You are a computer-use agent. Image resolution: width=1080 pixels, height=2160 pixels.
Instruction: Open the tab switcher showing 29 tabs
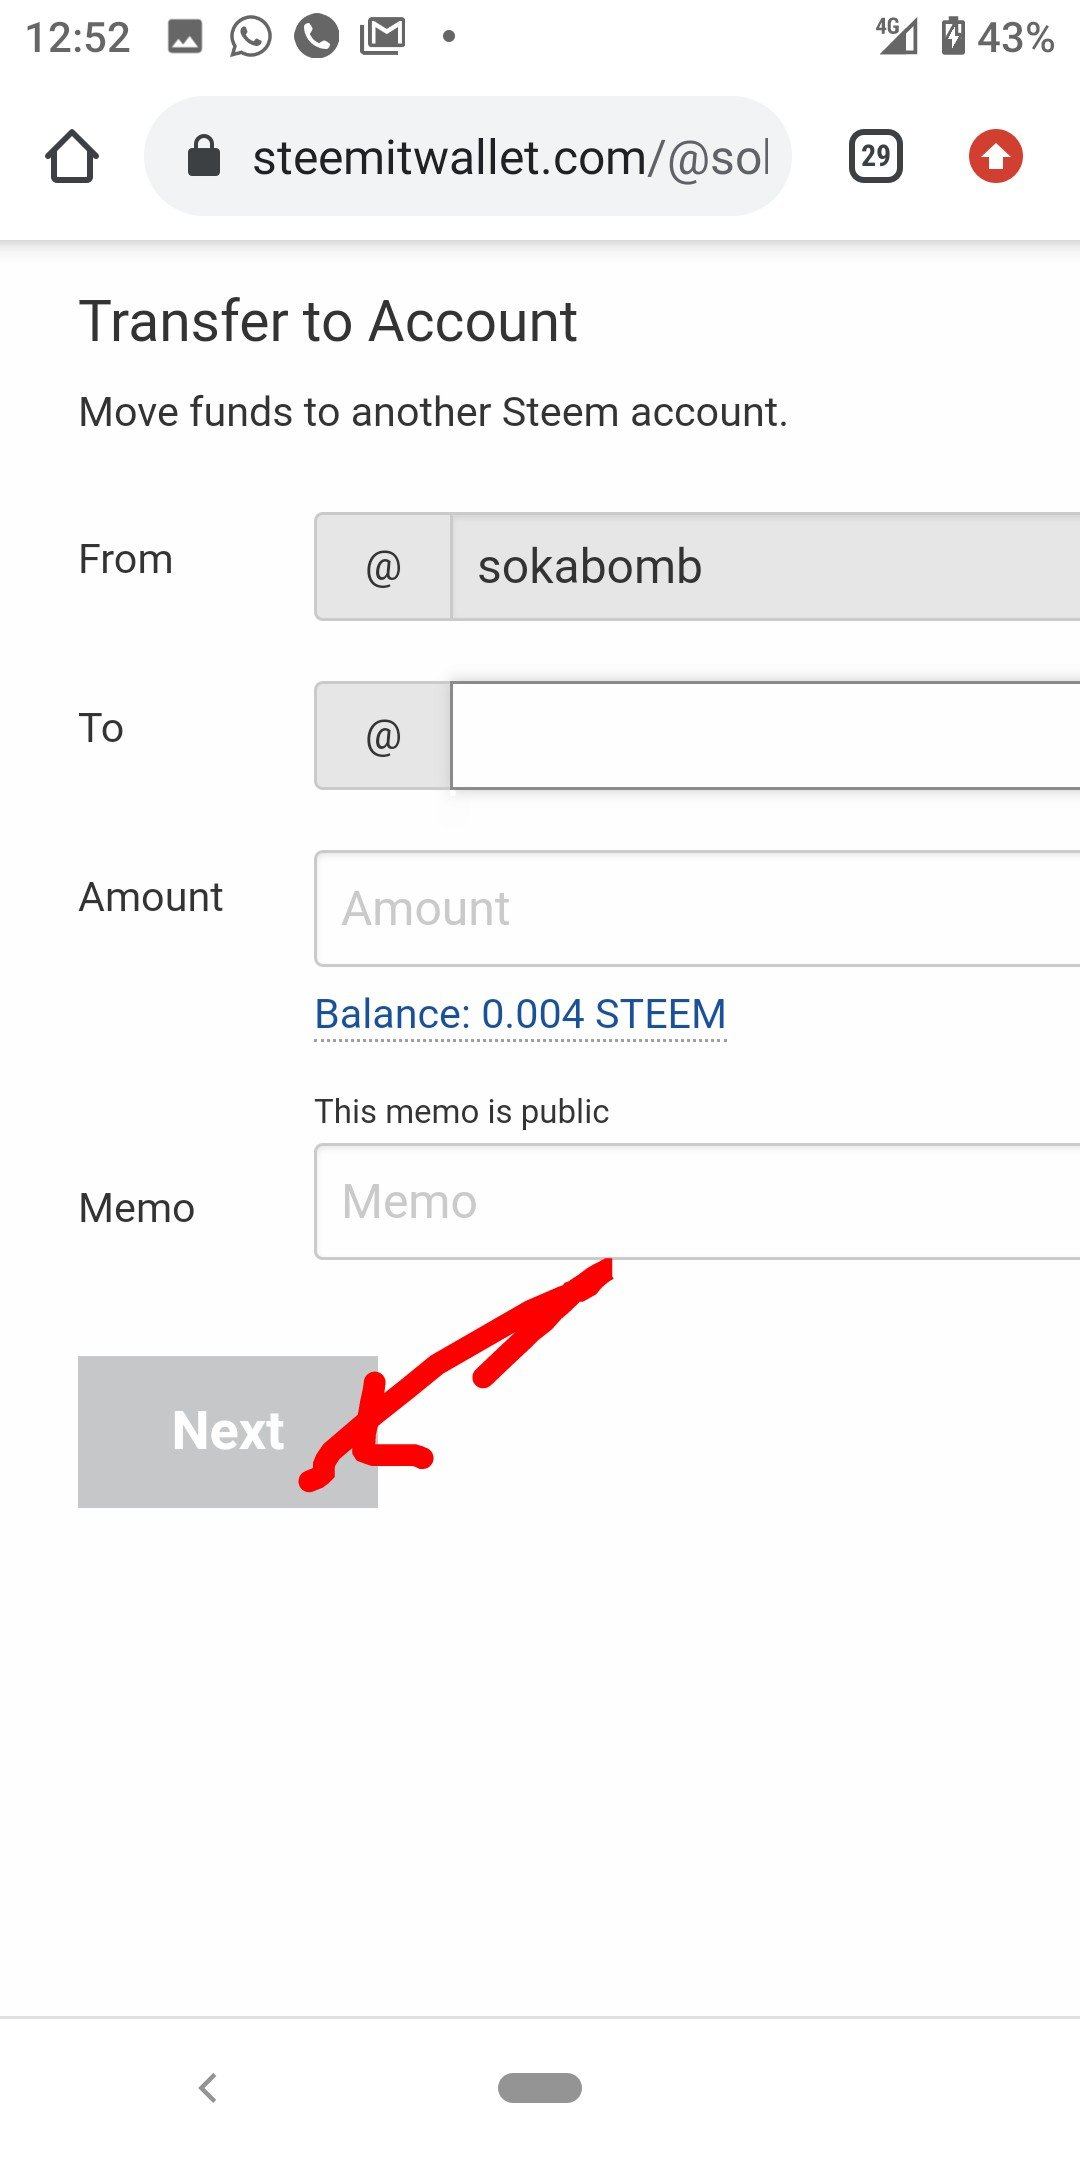pyautogui.click(x=875, y=157)
